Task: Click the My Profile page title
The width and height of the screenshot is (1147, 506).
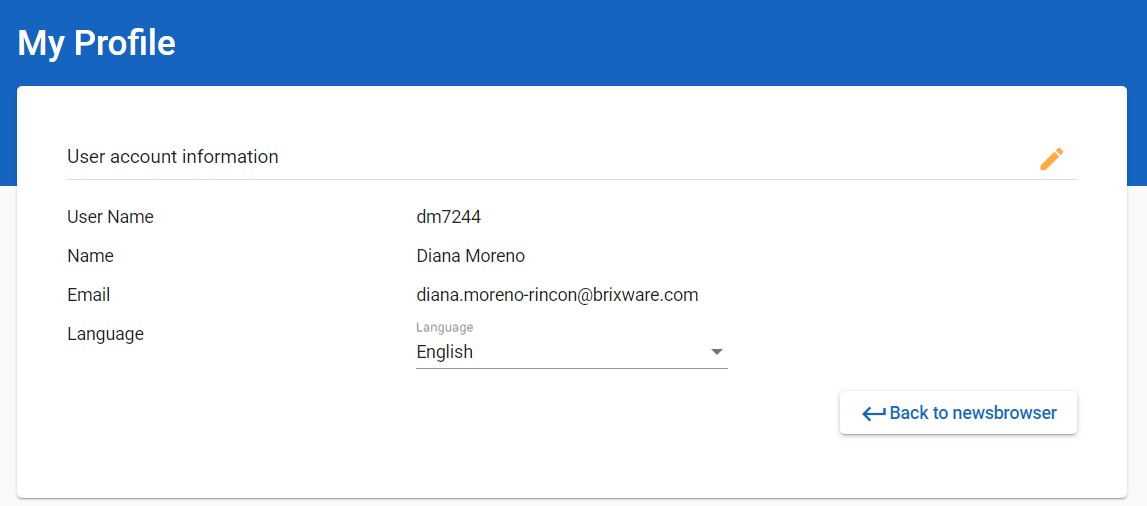Action: pos(97,43)
